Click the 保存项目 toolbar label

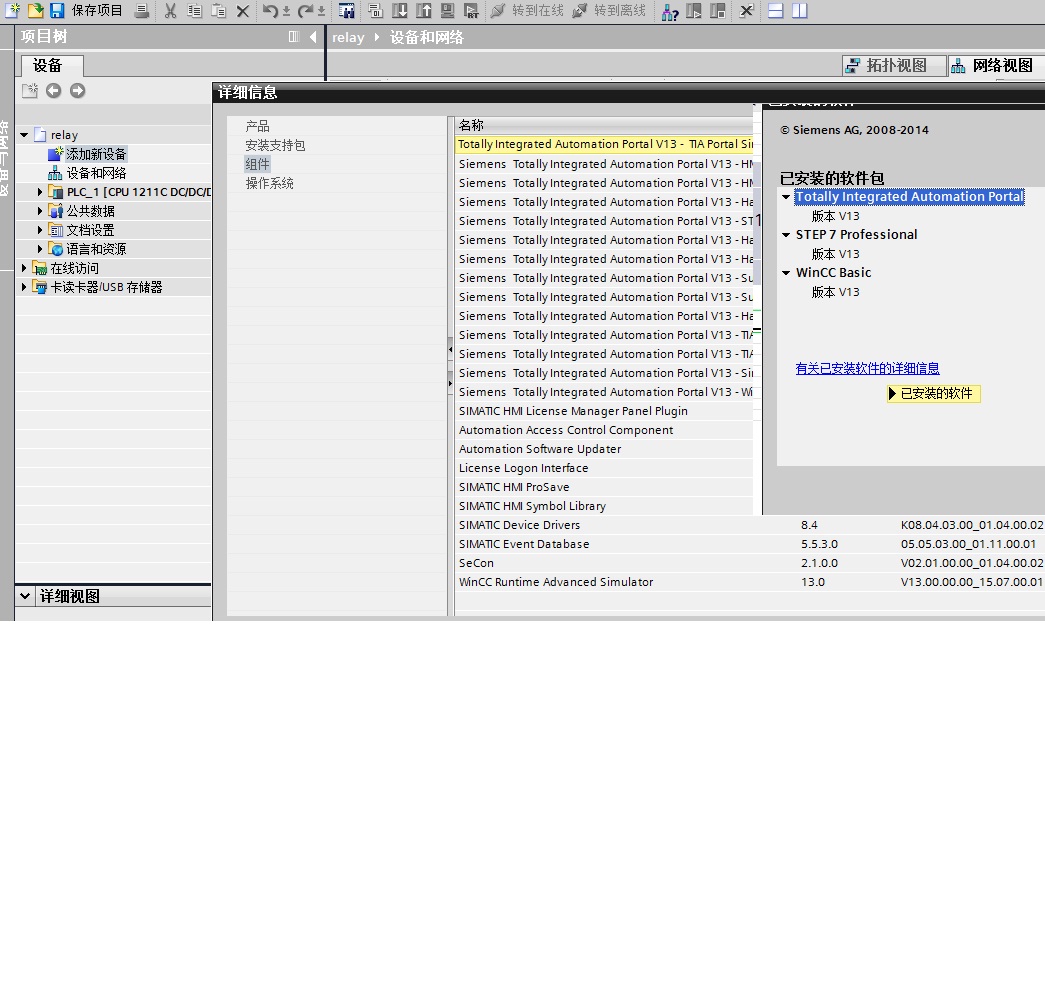coord(97,11)
